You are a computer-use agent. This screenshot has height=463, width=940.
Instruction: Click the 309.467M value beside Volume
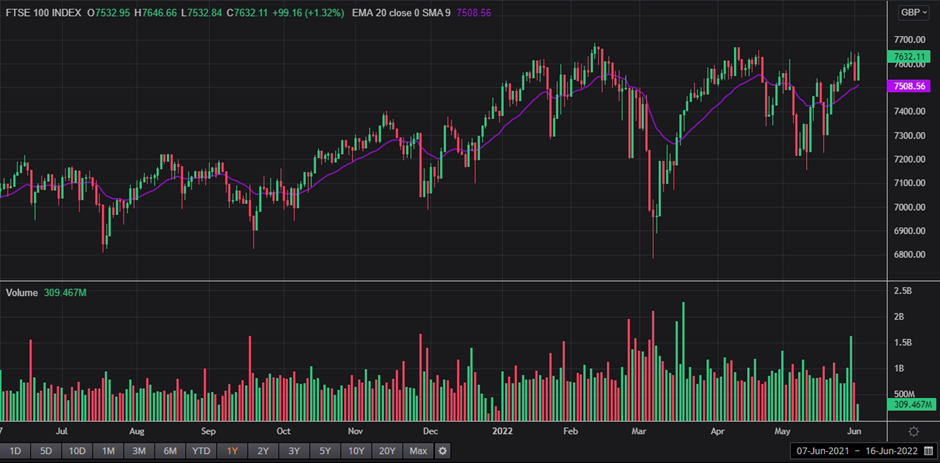click(x=65, y=293)
